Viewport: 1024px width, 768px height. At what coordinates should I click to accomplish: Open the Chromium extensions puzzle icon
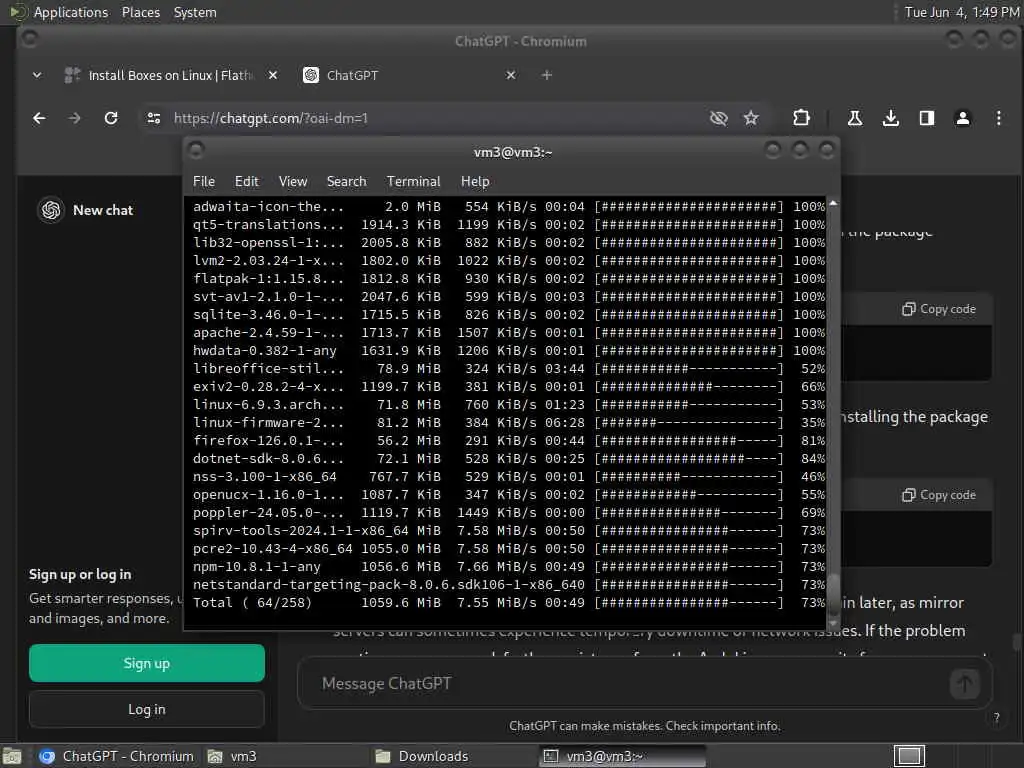801,118
